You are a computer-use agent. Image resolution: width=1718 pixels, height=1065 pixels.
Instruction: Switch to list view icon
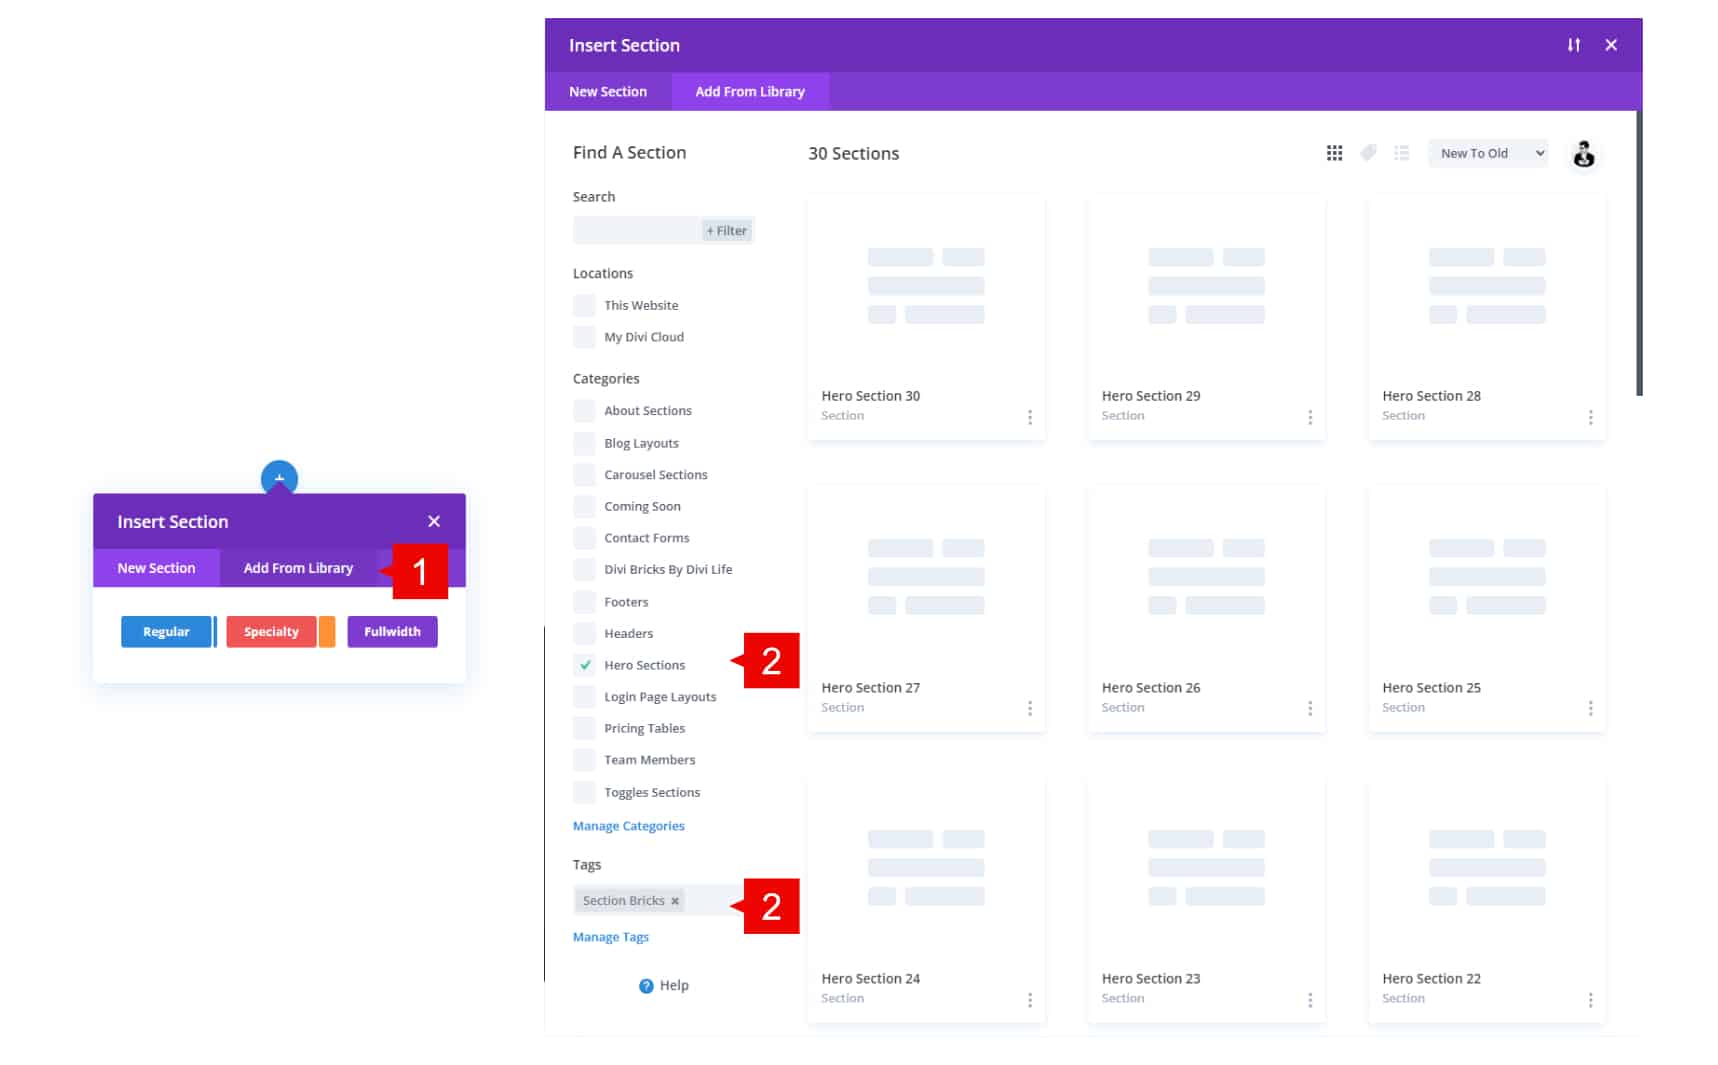point(1401,153)
